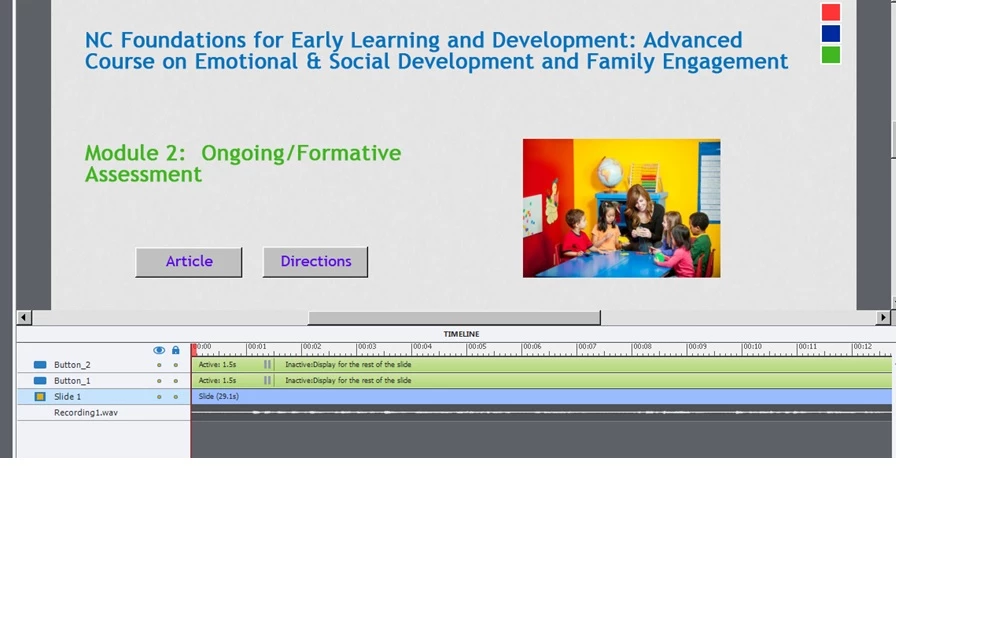Click the 00:11 mark on timeline ruler

807,346
